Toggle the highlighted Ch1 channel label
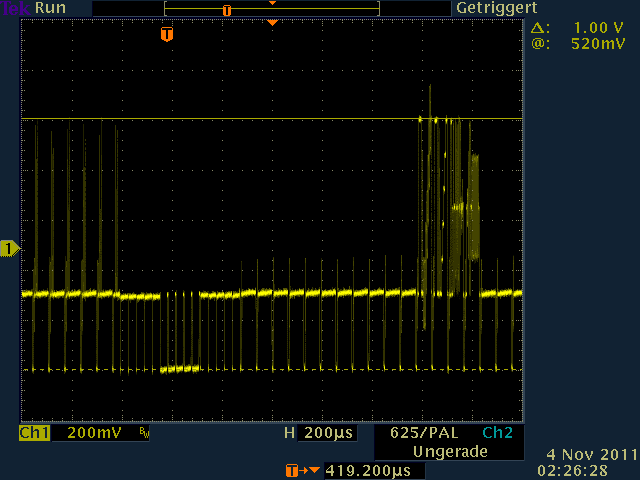The height and width of the screenshot is (480, 640). pos(35,433)
